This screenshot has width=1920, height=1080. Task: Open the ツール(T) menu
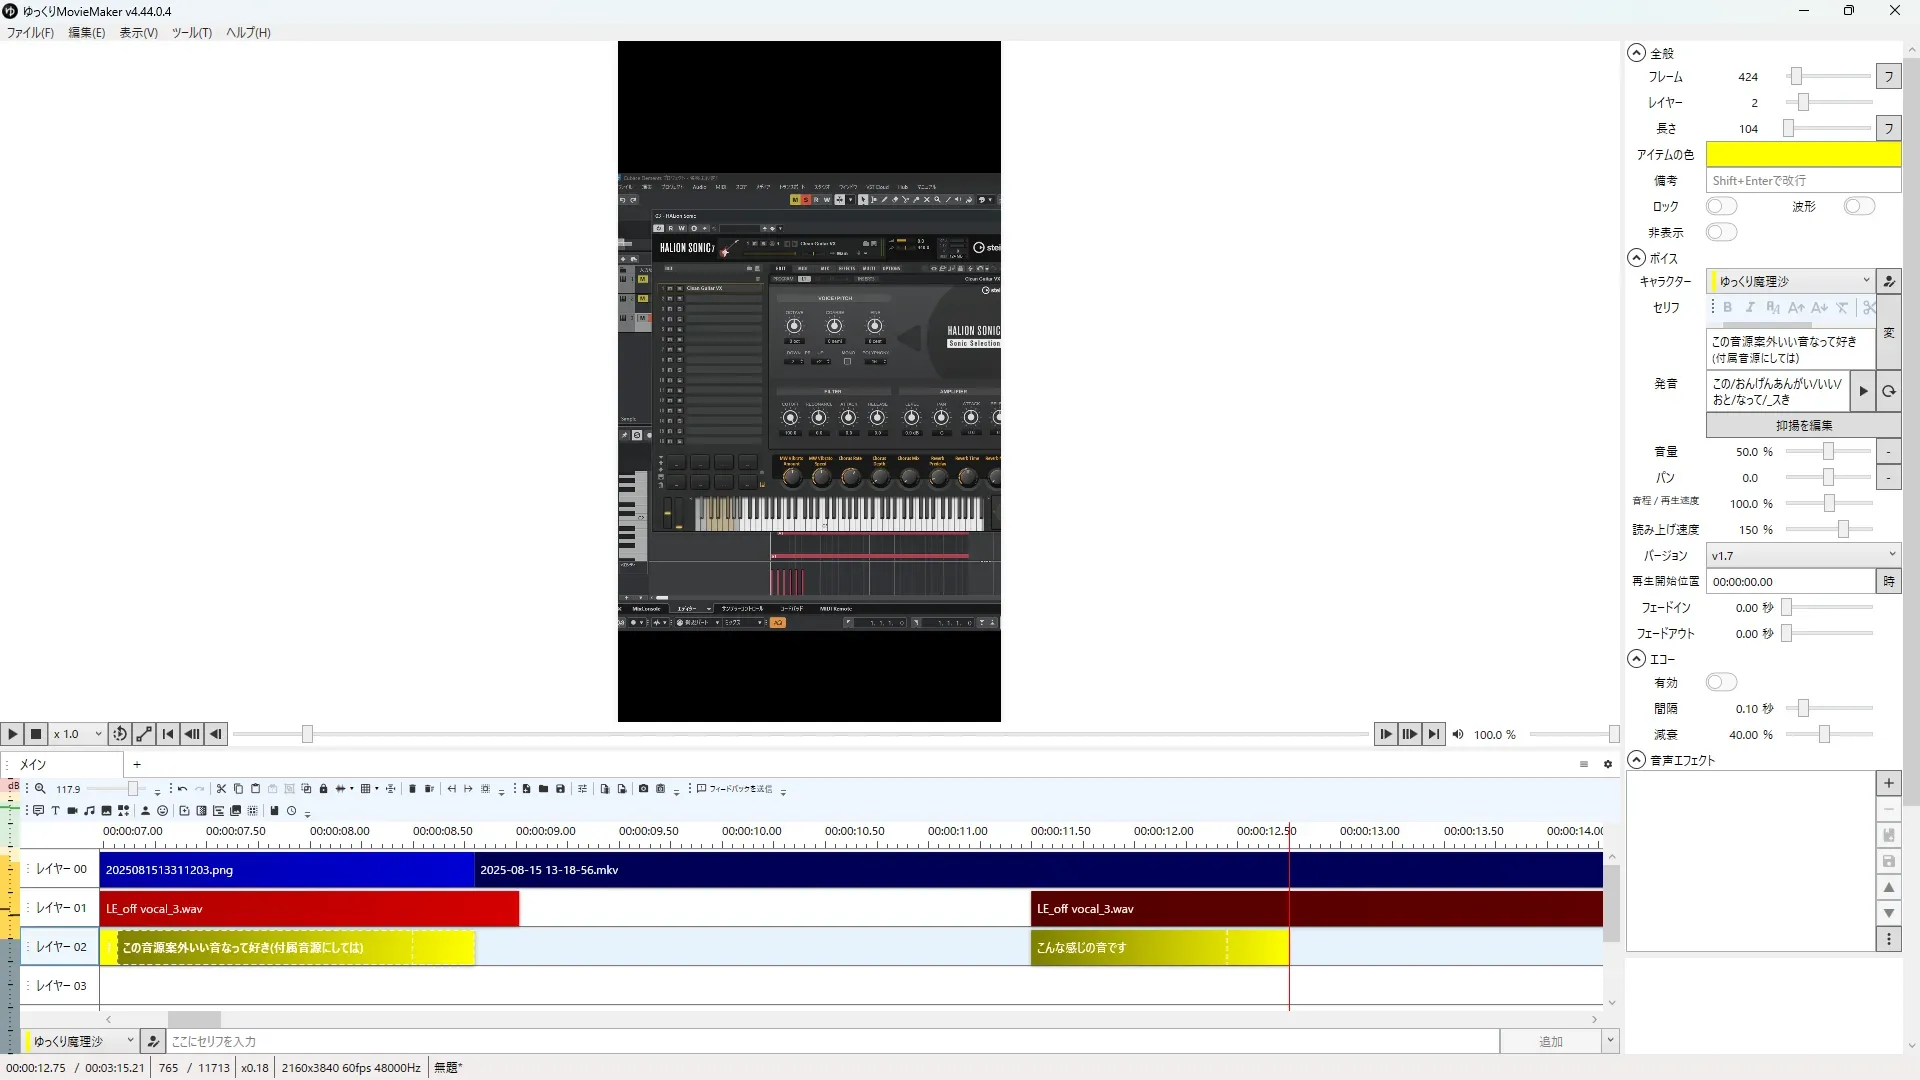point(191,33)
